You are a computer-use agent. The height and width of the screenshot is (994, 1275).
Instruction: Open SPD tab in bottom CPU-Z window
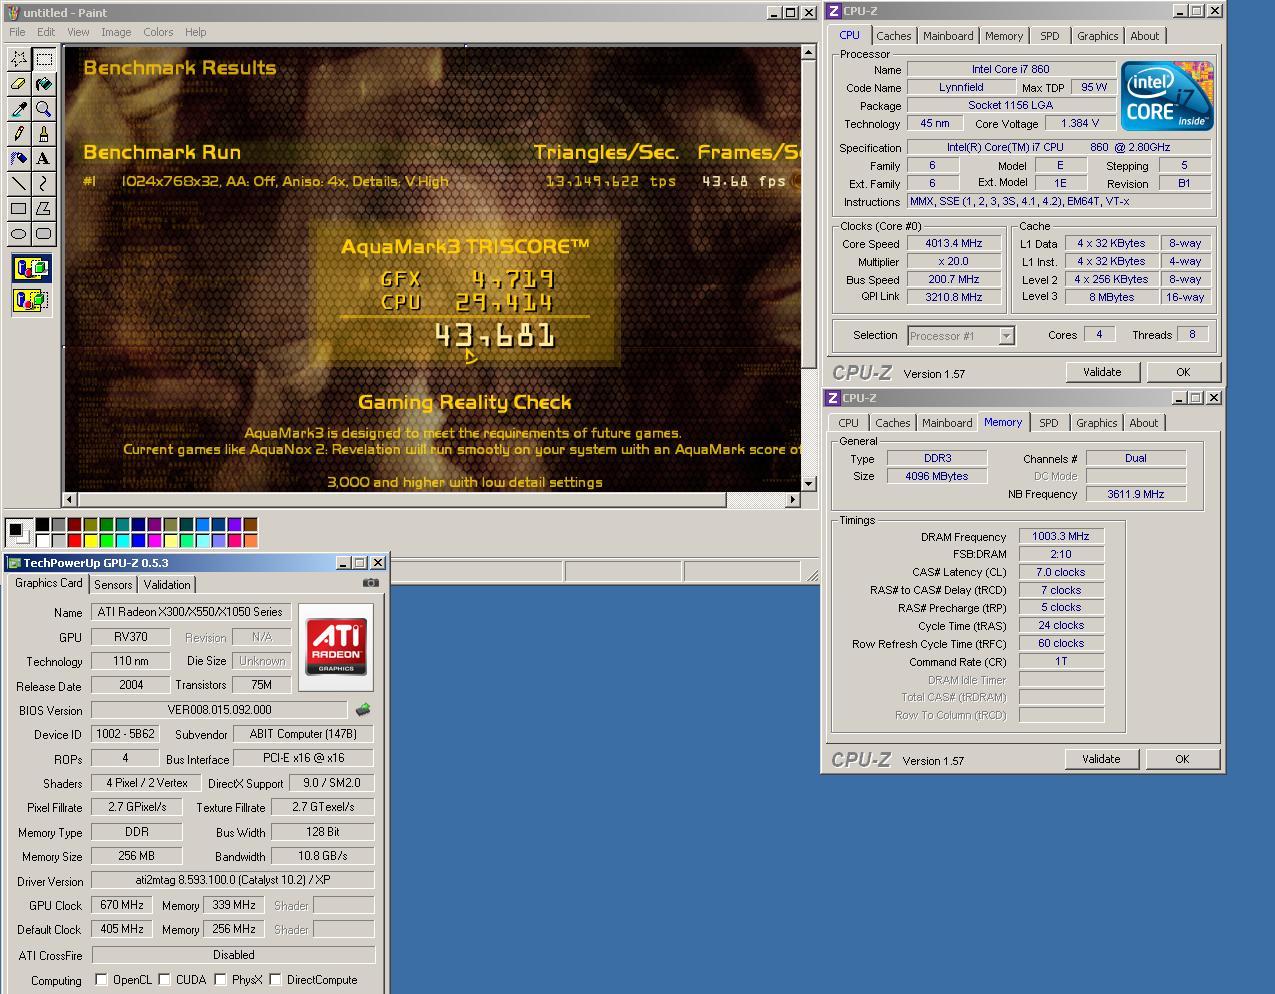(1048, 423)
